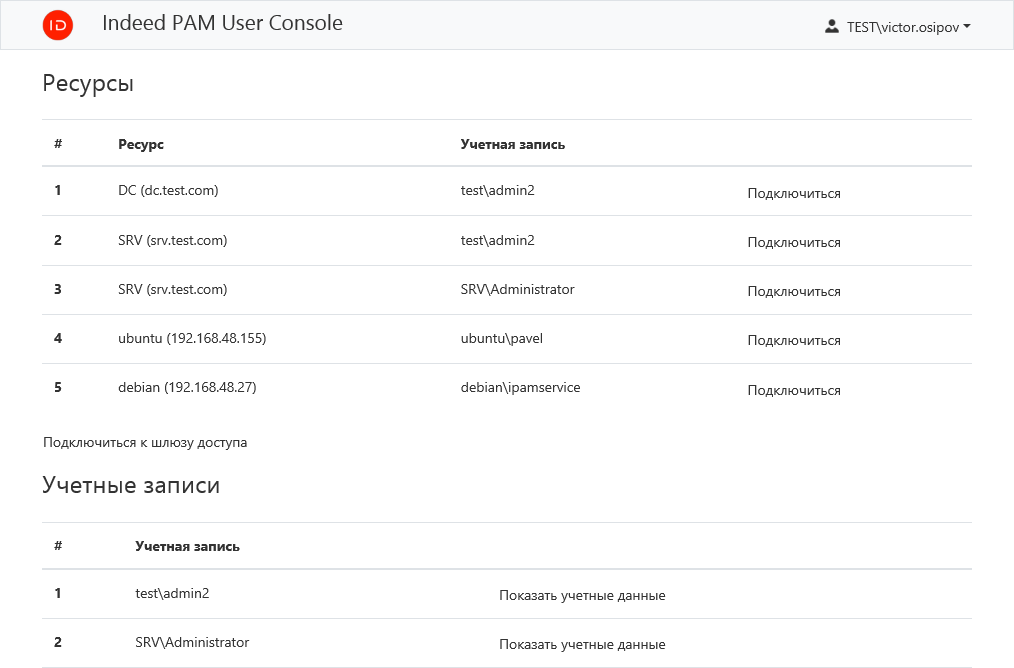Screen dimensions: 1014x668
Task: Click the Indeed ID logo icon
Action: tap(58, 26)
